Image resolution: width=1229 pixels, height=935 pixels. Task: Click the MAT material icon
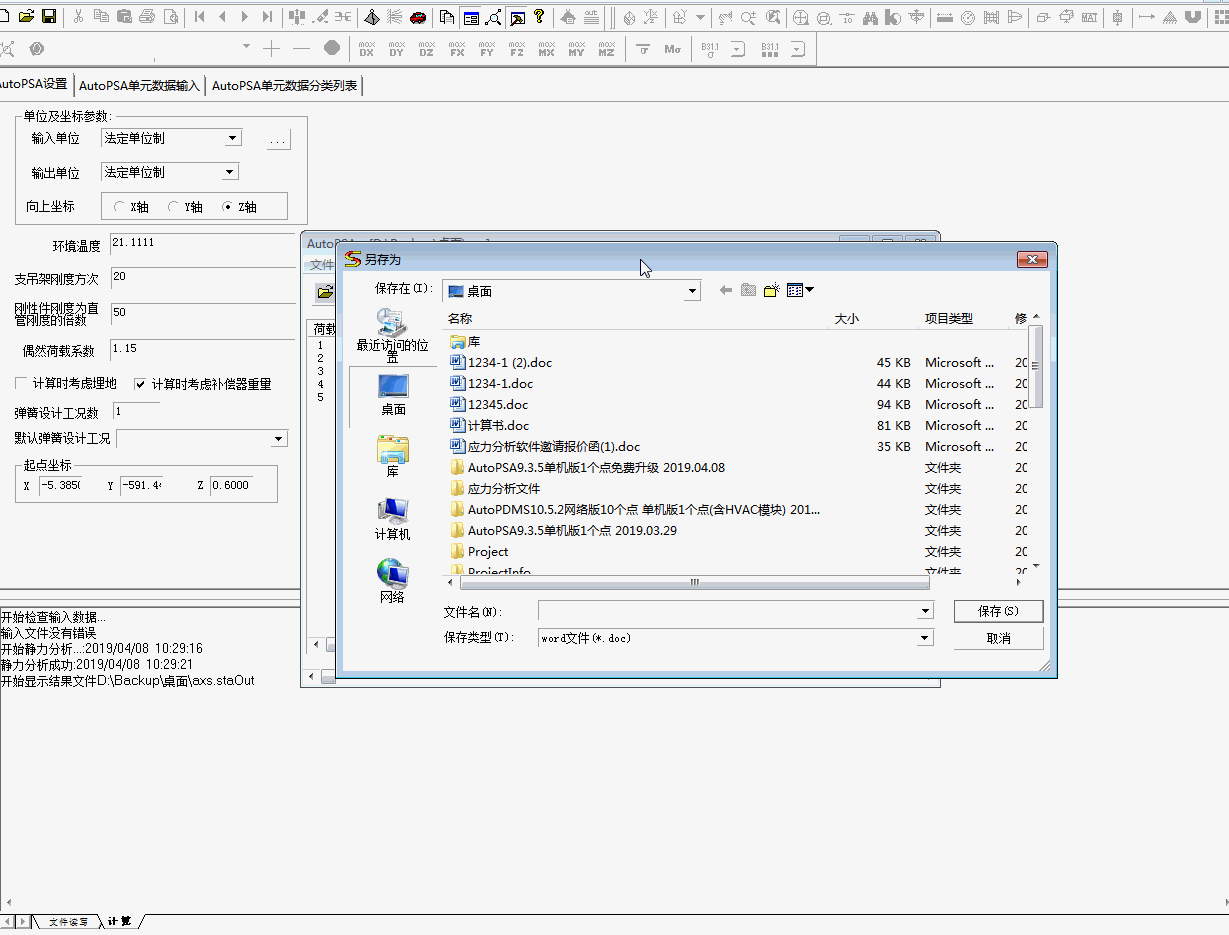(1089, 17)
